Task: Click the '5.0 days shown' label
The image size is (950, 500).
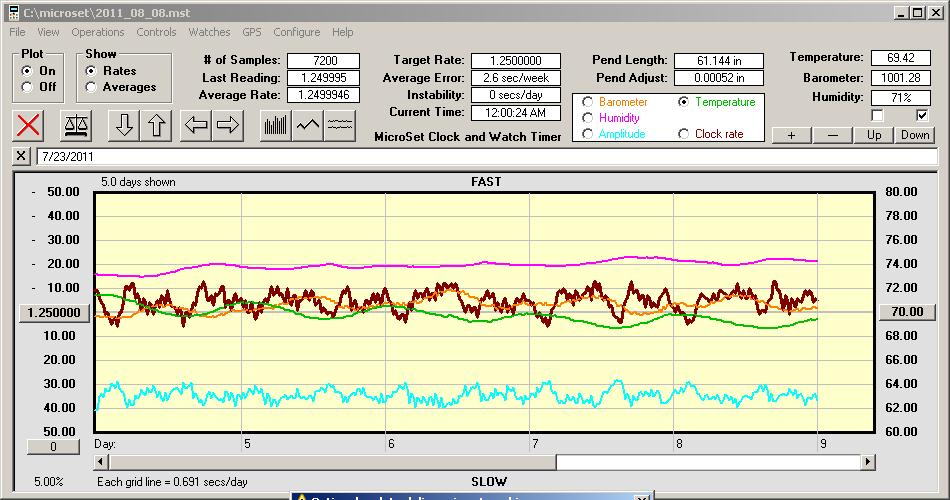Action: click(x=138, y=182)
